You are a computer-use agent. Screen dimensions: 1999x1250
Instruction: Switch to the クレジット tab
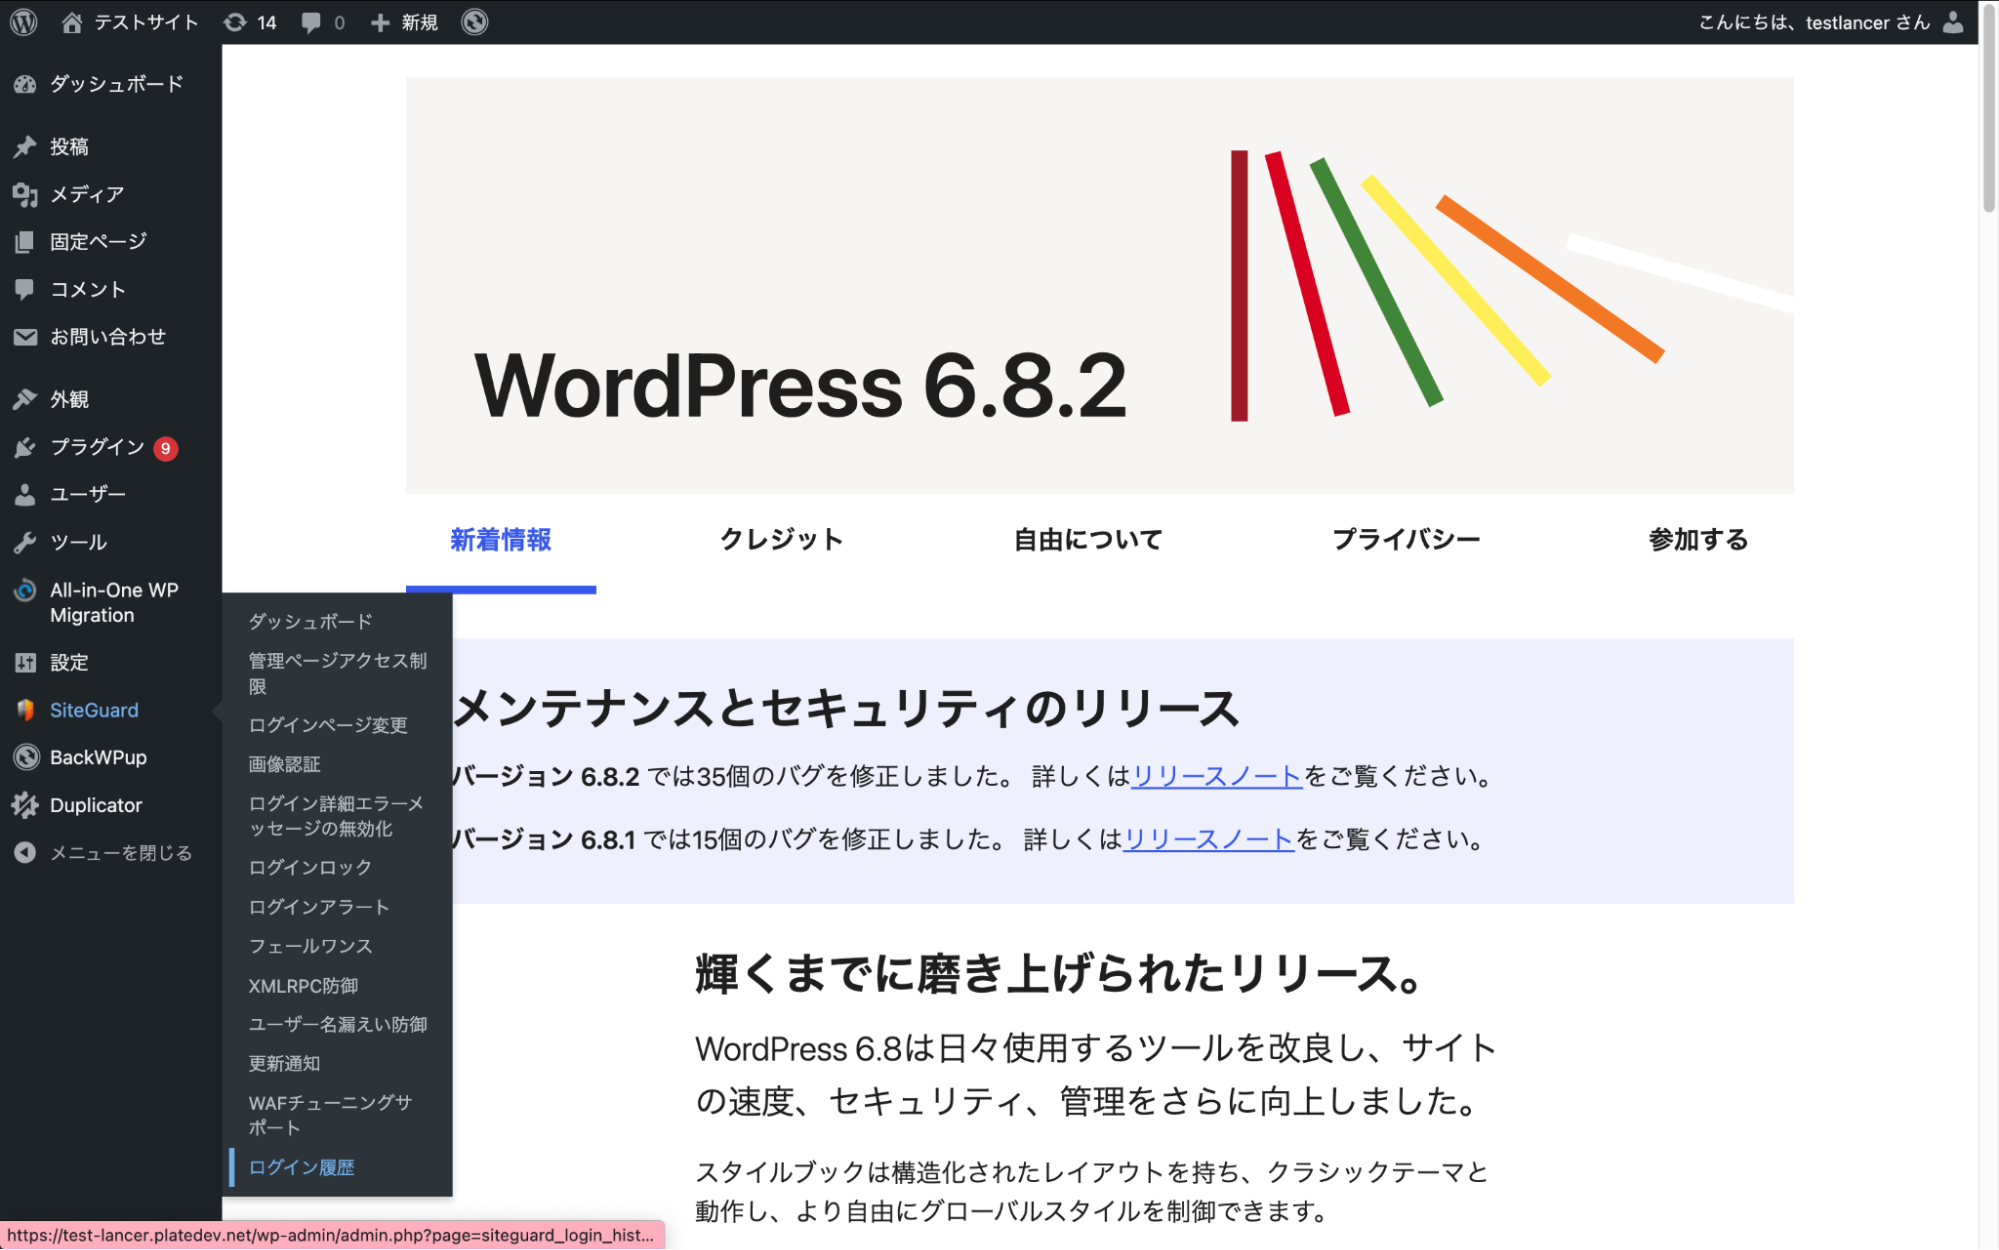[x=781, y=539]
